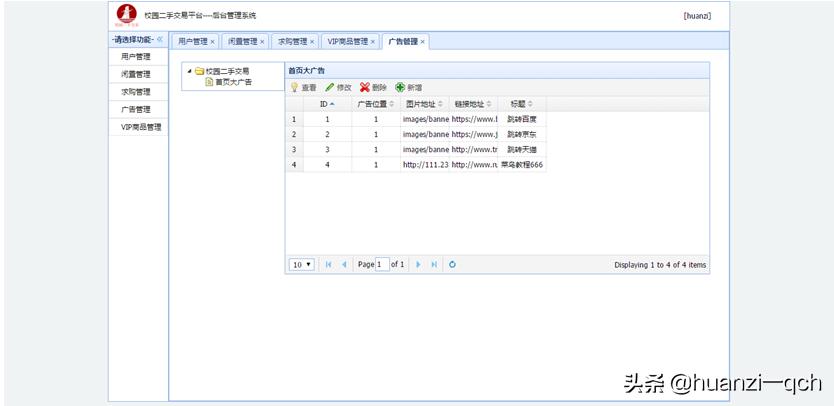Image resolution: width=834 pixels, height=406 pixels.
Task: Open VIP商品管理 from the sidebar menu
Action: (x=138, y=127)
